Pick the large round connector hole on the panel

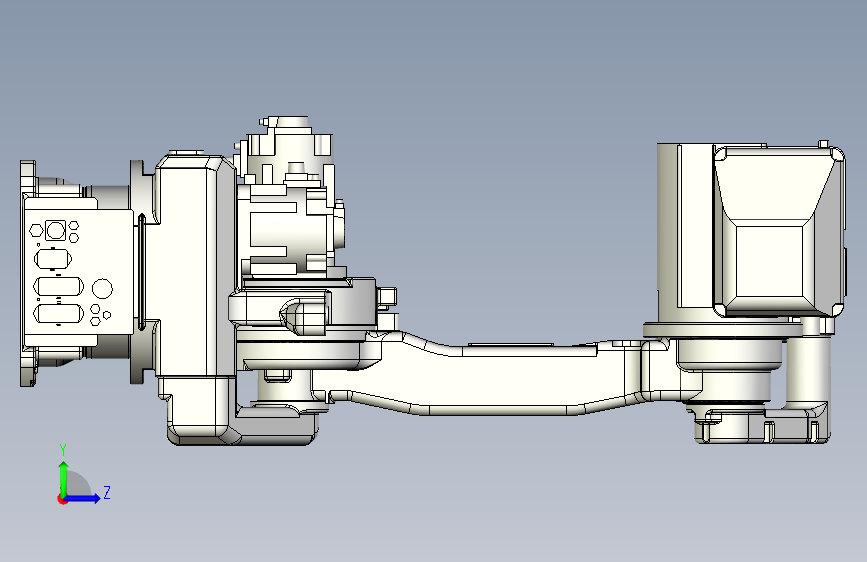102,288
